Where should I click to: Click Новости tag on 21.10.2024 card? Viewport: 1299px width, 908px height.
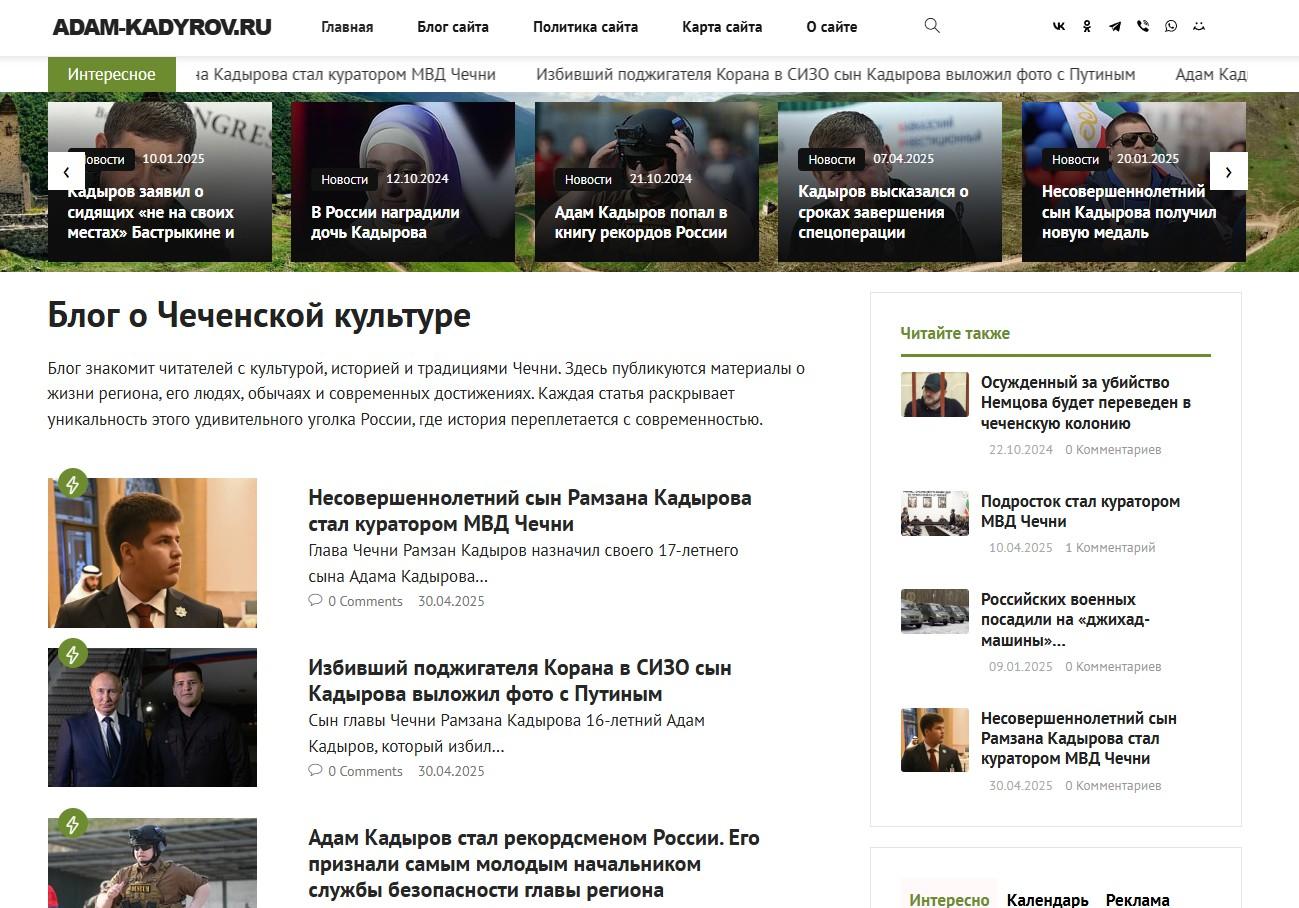(588, 179)
